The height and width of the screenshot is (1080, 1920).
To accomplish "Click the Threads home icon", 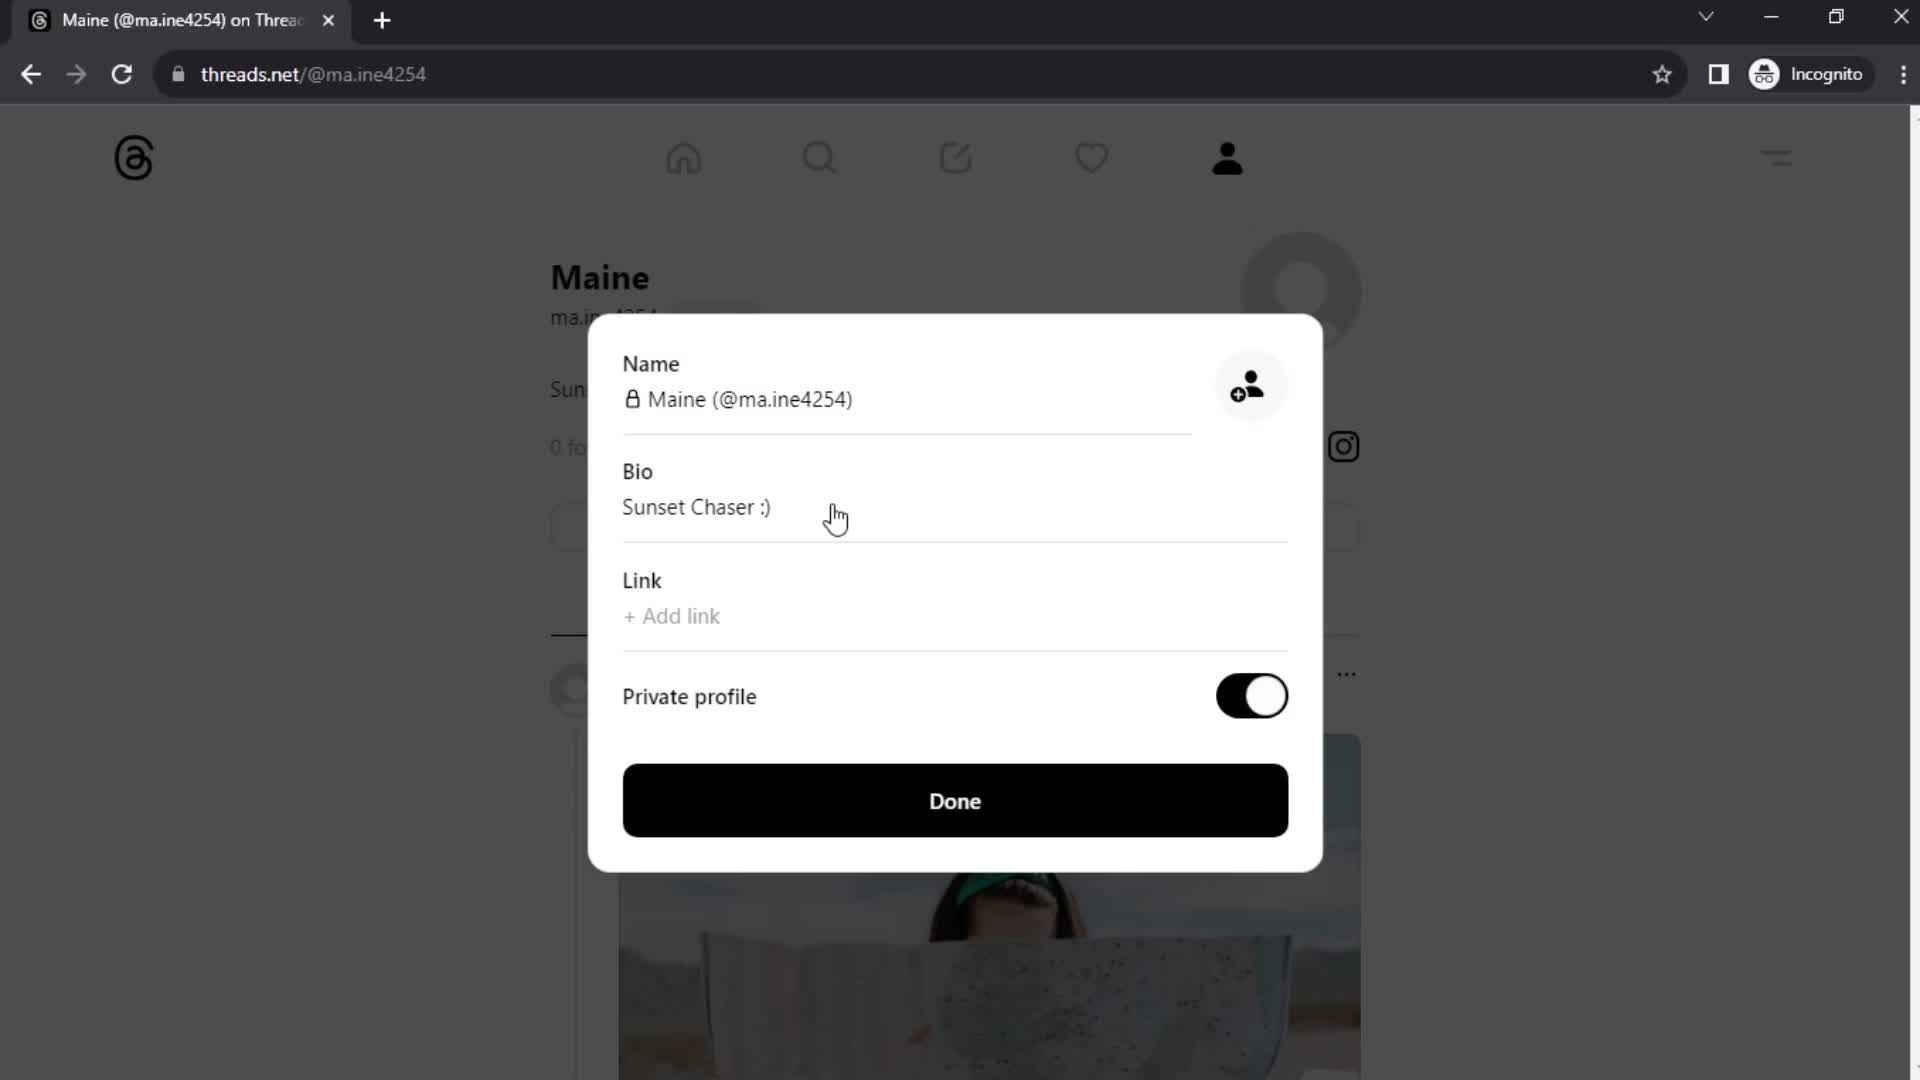I will 686,158.
